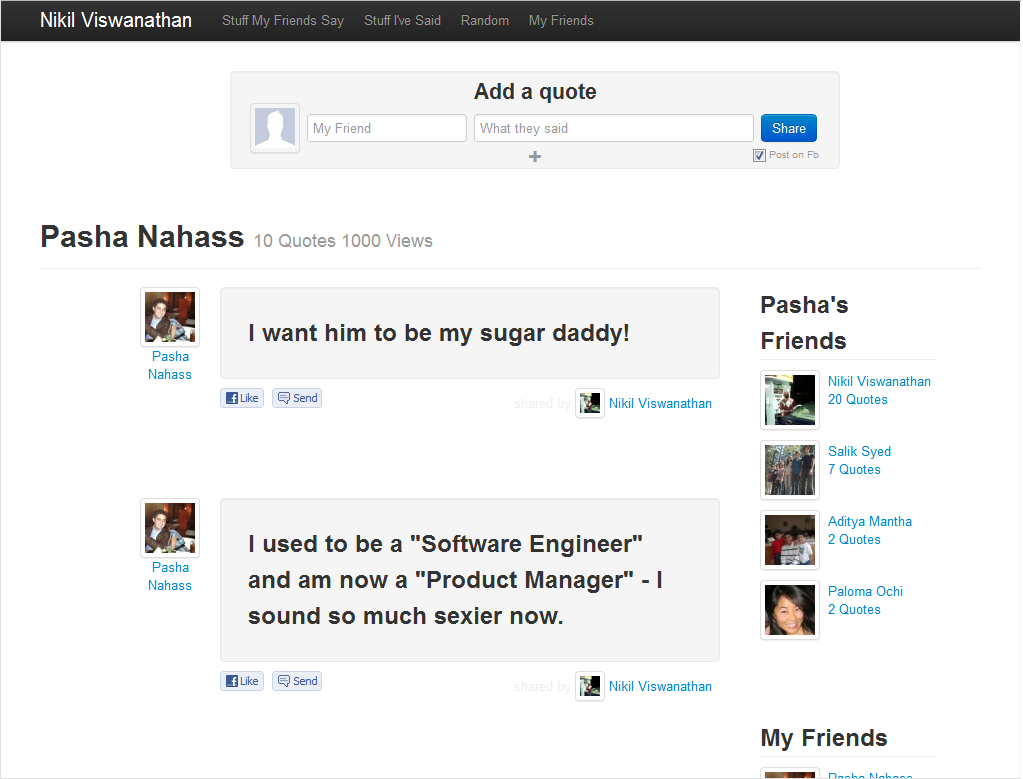Like the sugar daddy quote on Facebook
1023x779 pixels.
click(x=242, y=398)
